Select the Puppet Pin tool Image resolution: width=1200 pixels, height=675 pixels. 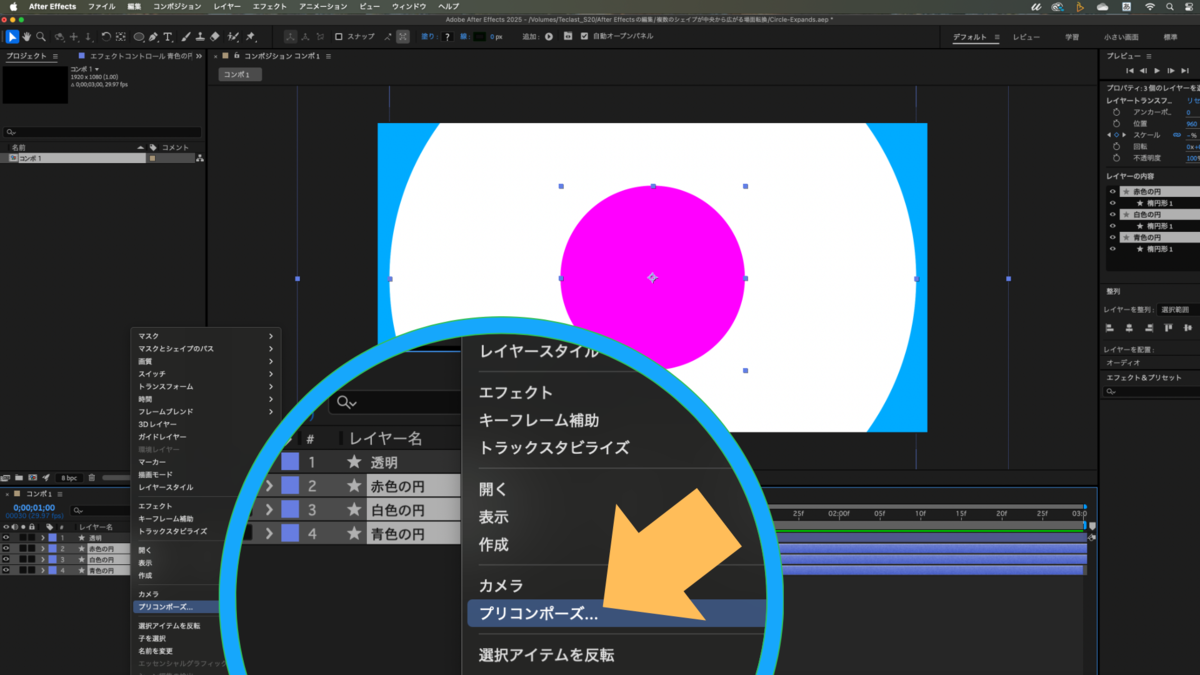(250, 37)
